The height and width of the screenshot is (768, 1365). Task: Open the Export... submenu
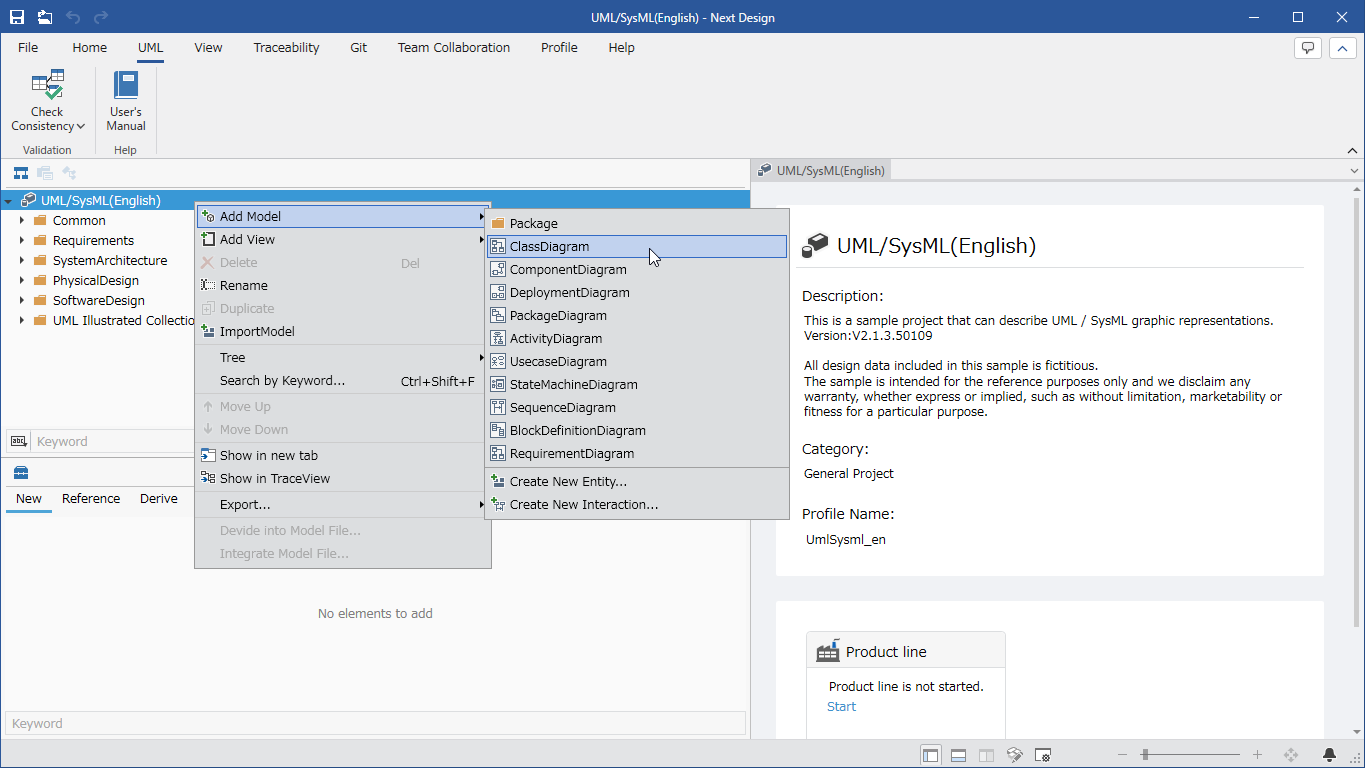click(342, 504)
